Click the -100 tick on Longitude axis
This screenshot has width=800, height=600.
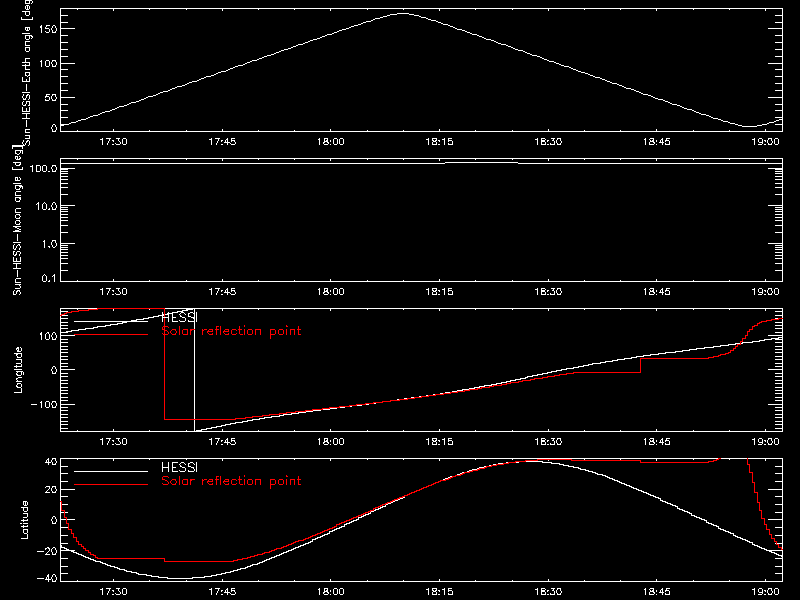tap(44, 404)
